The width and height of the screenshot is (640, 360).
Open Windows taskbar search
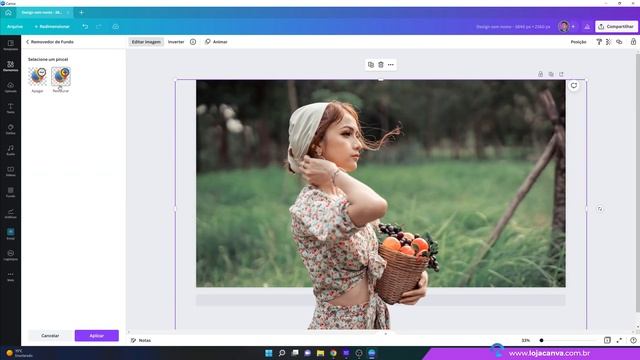282,353
